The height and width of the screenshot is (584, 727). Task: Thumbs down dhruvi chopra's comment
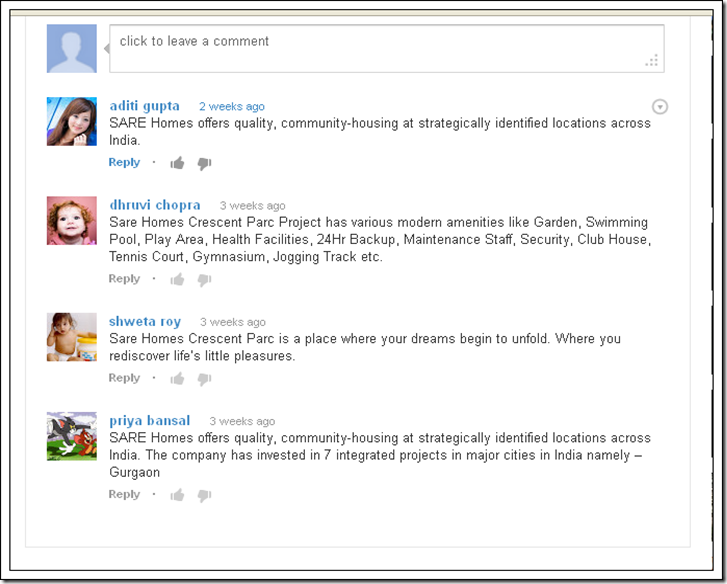click(204, 280)
